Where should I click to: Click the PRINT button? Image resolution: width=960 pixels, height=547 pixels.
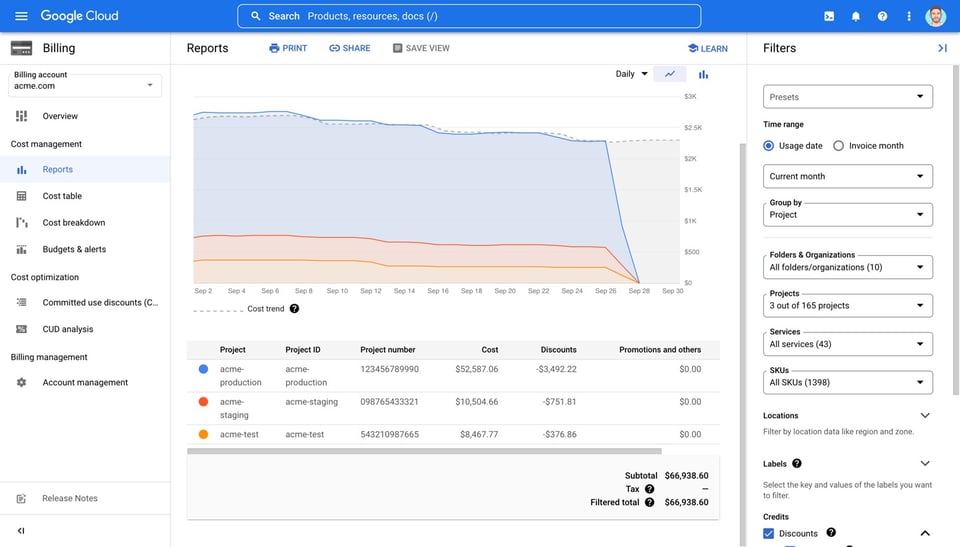[x=288, y=48]
